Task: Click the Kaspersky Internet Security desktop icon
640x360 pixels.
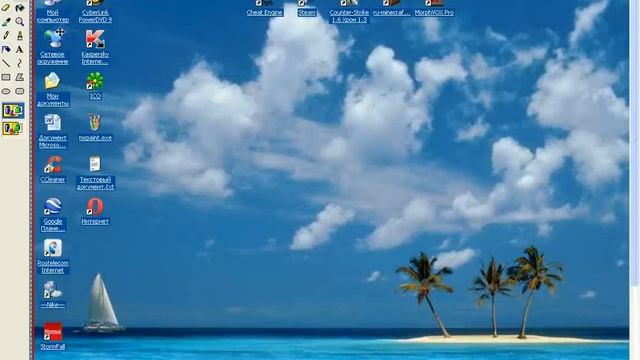Action: coord(95,39)
